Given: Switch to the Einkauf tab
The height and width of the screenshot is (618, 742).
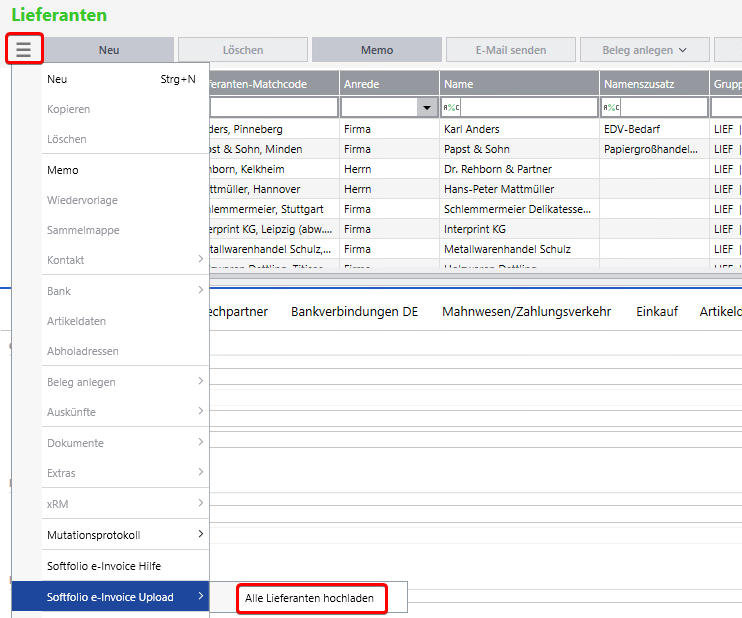Looking at the screenshot, I should [x=656, y=312].
